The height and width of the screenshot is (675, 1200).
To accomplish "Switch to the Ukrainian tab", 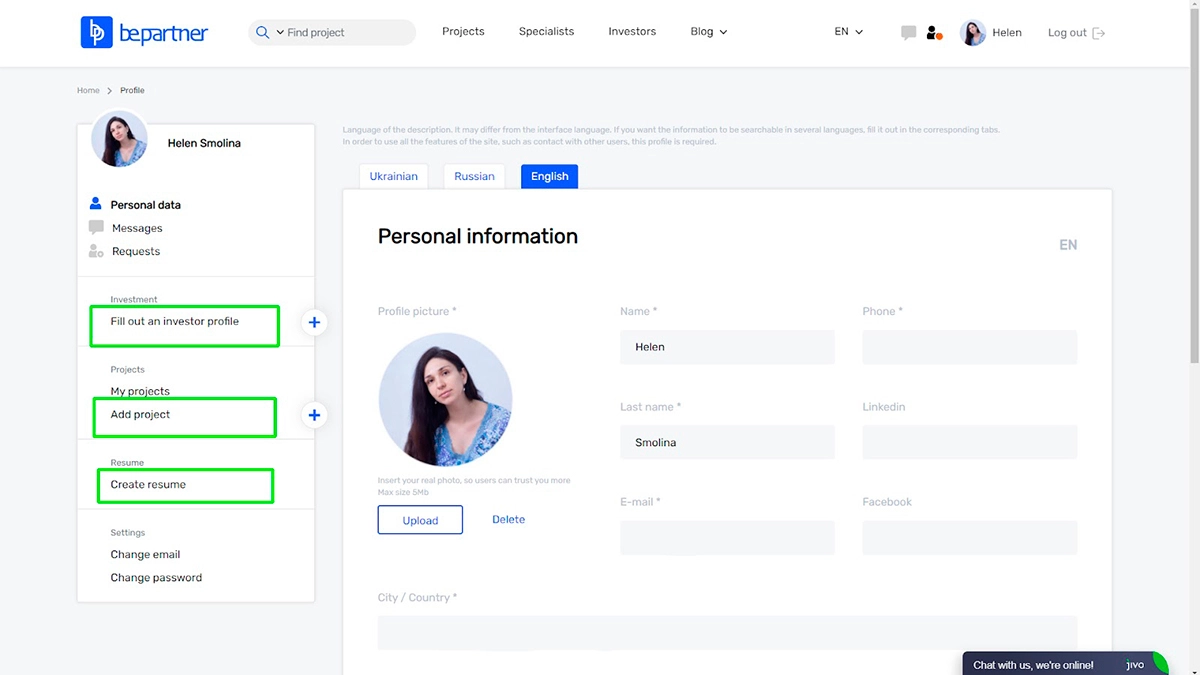I will click(394, 176).
